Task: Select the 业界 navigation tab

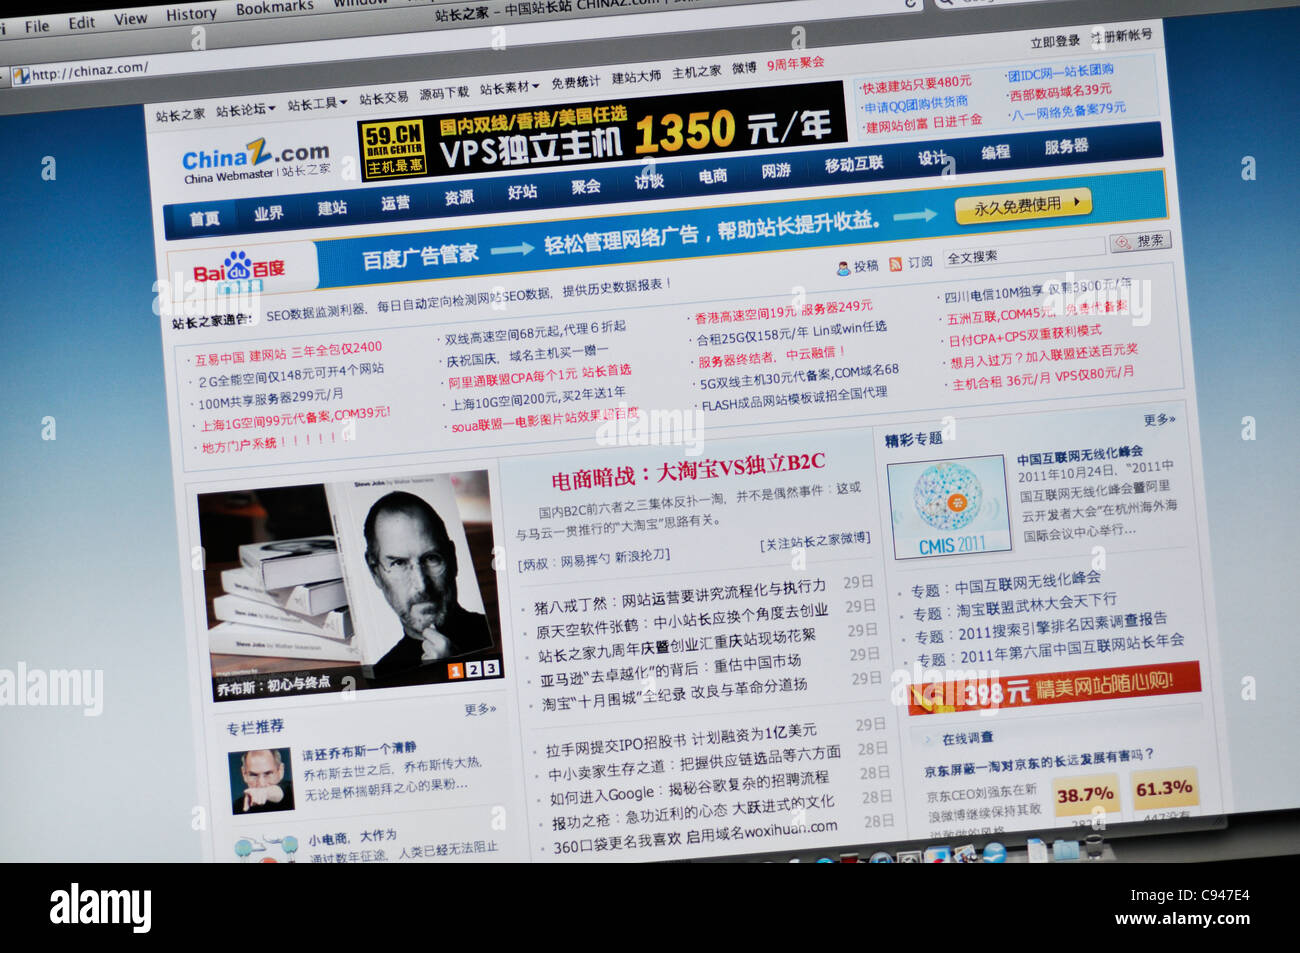Action: [268, 212]
